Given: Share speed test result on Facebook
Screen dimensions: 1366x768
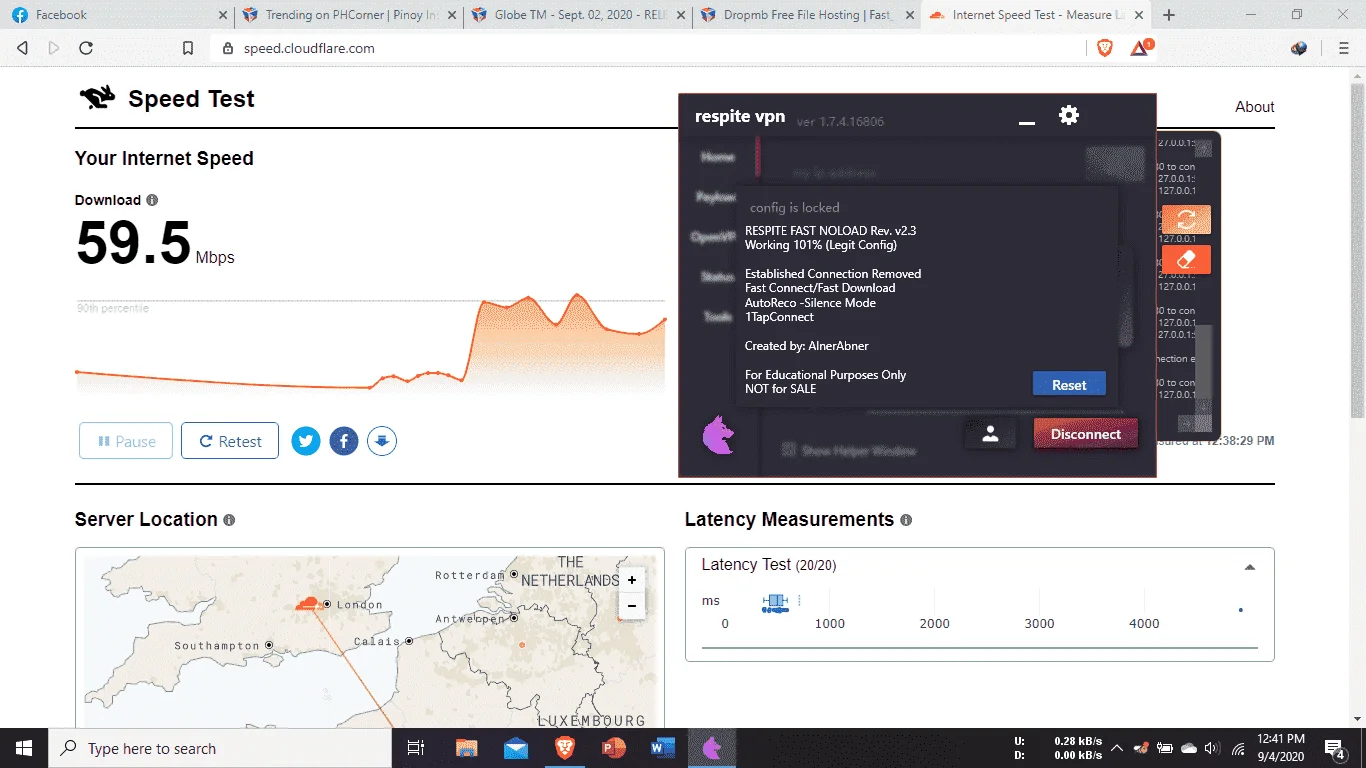Looking at the screenshot, I should coord(344,441).
